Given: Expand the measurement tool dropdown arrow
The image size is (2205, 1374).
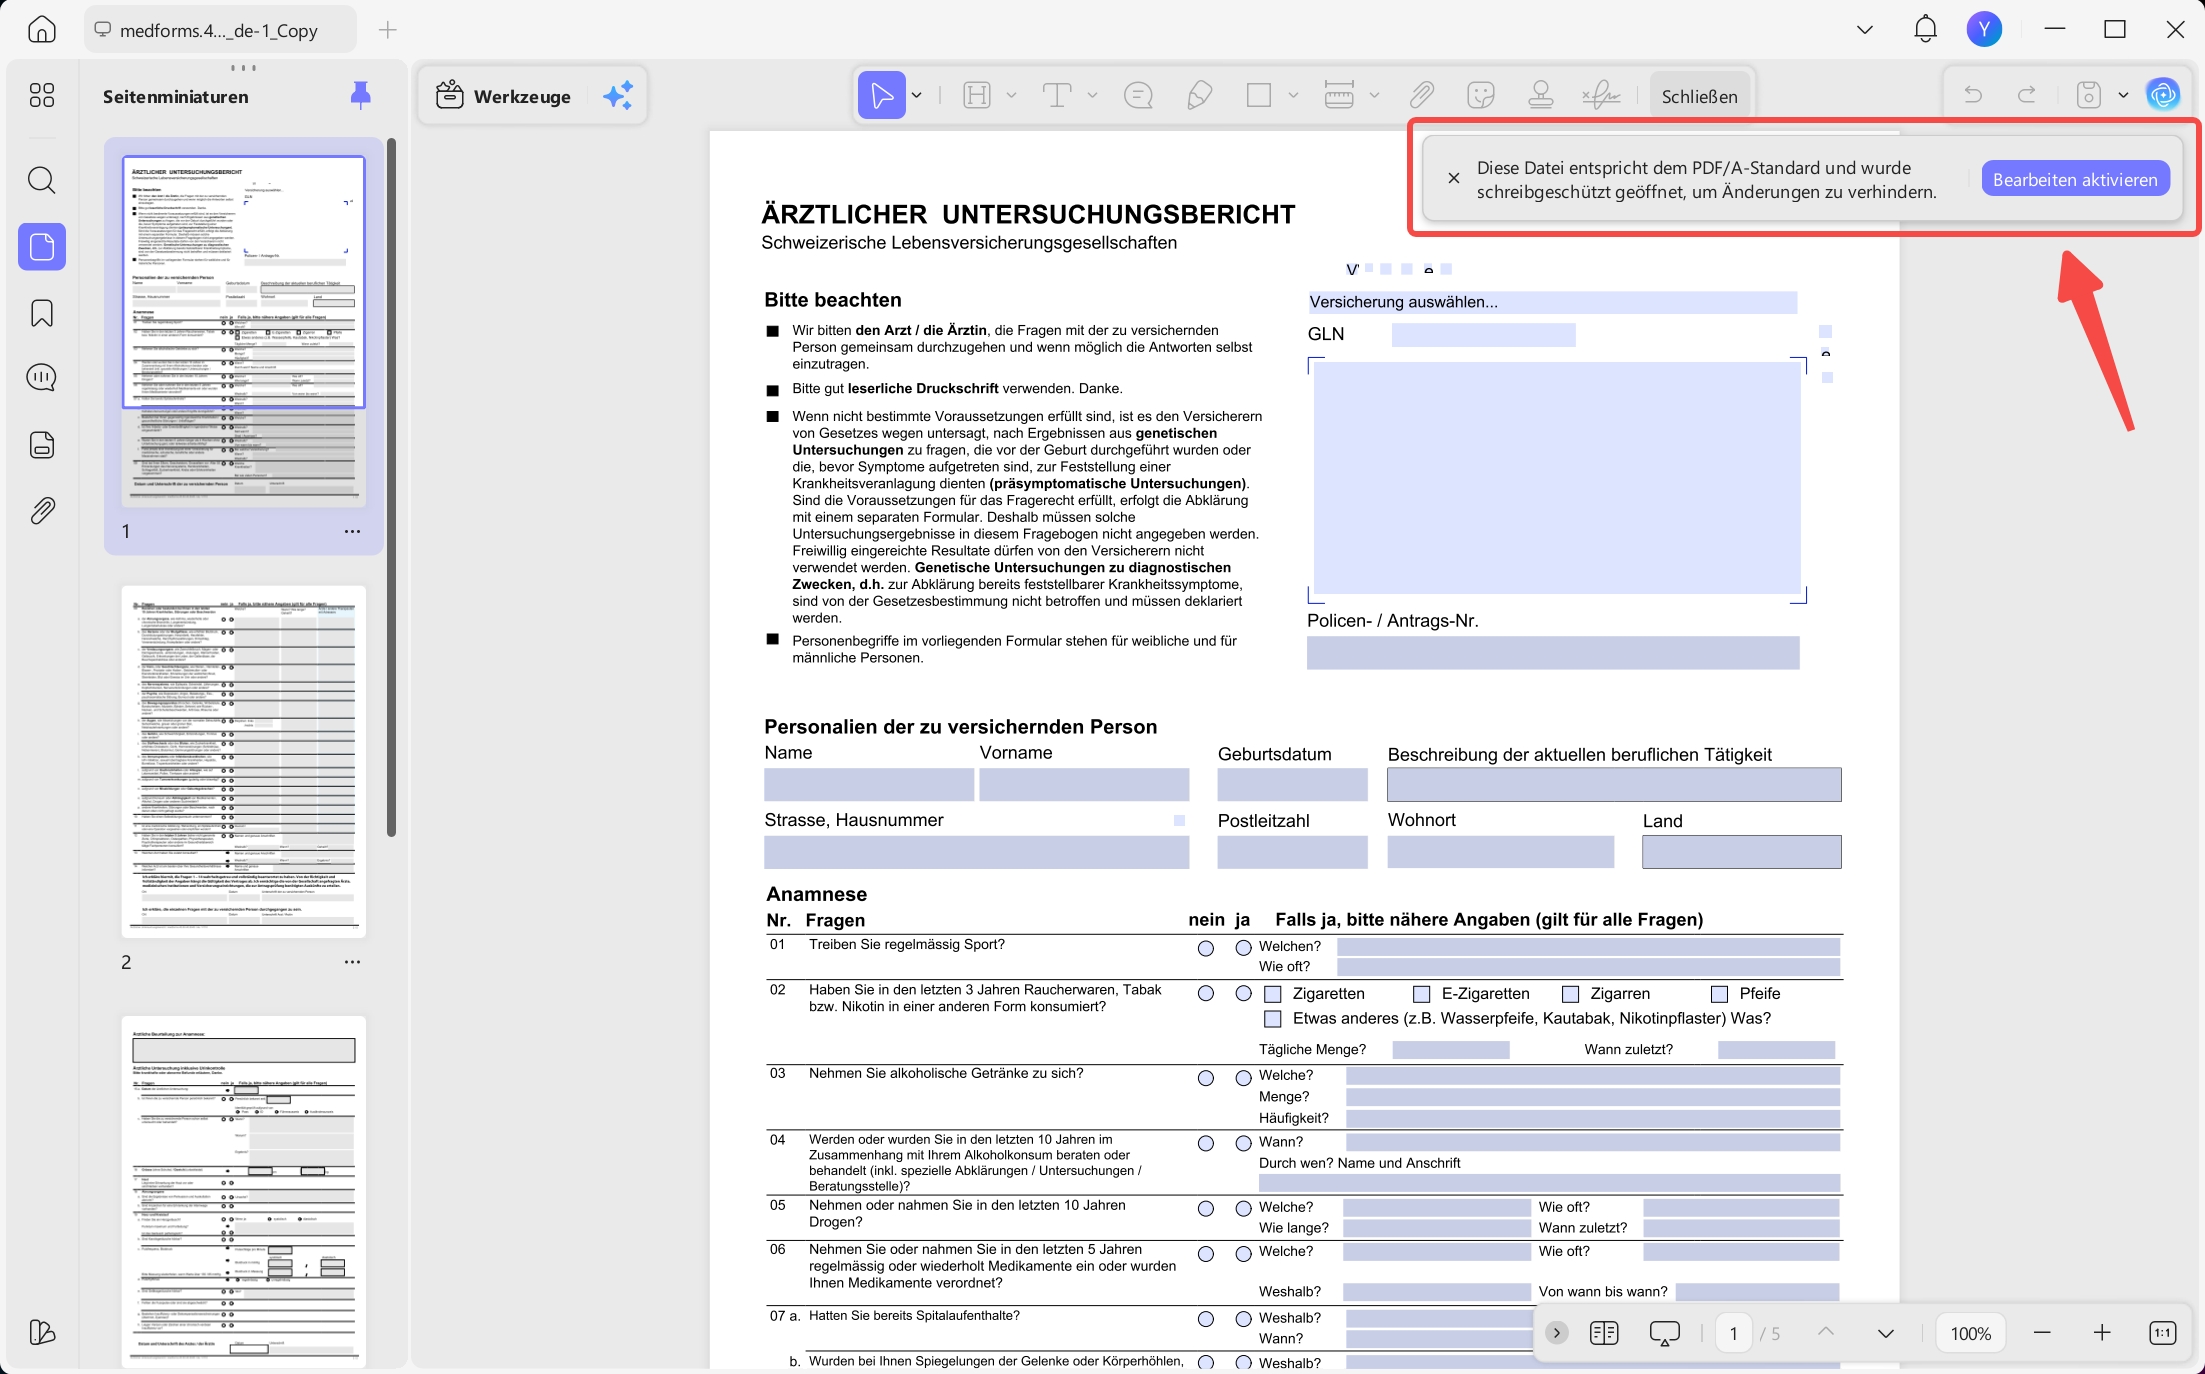Looking at the screenshot, I should click(1374, 96).
